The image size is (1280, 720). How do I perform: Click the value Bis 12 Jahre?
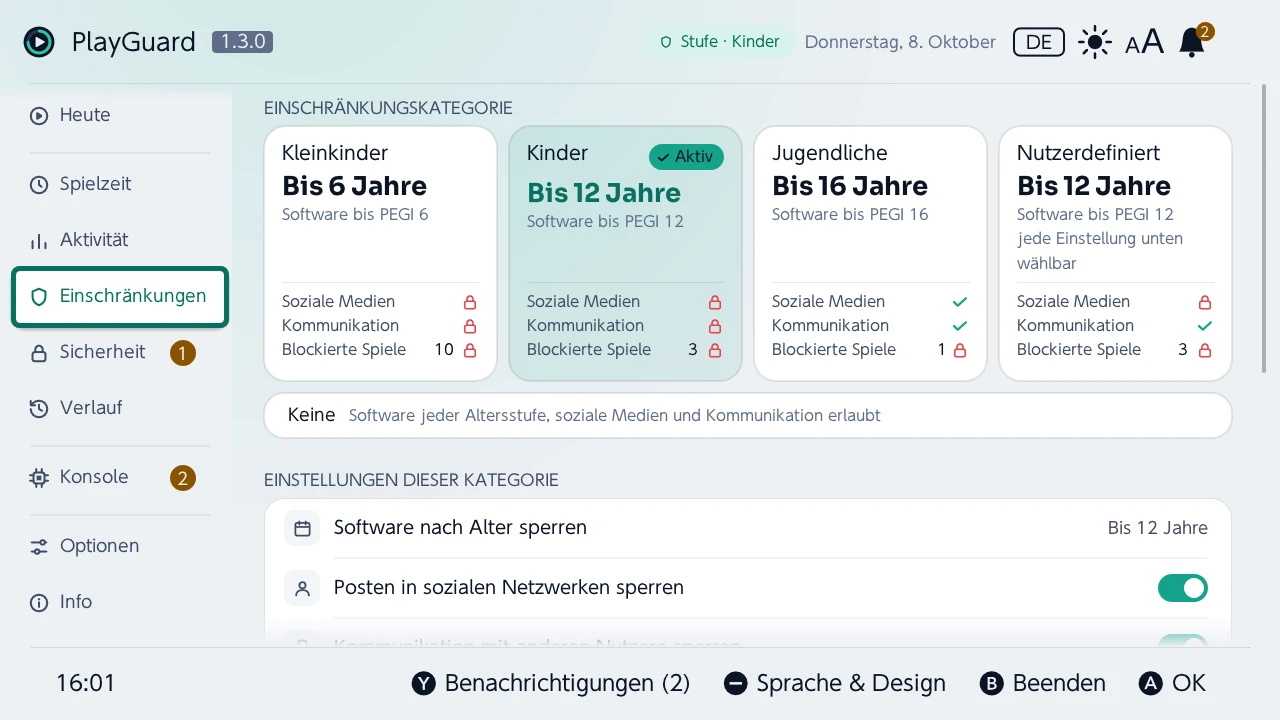[1157, 528]
